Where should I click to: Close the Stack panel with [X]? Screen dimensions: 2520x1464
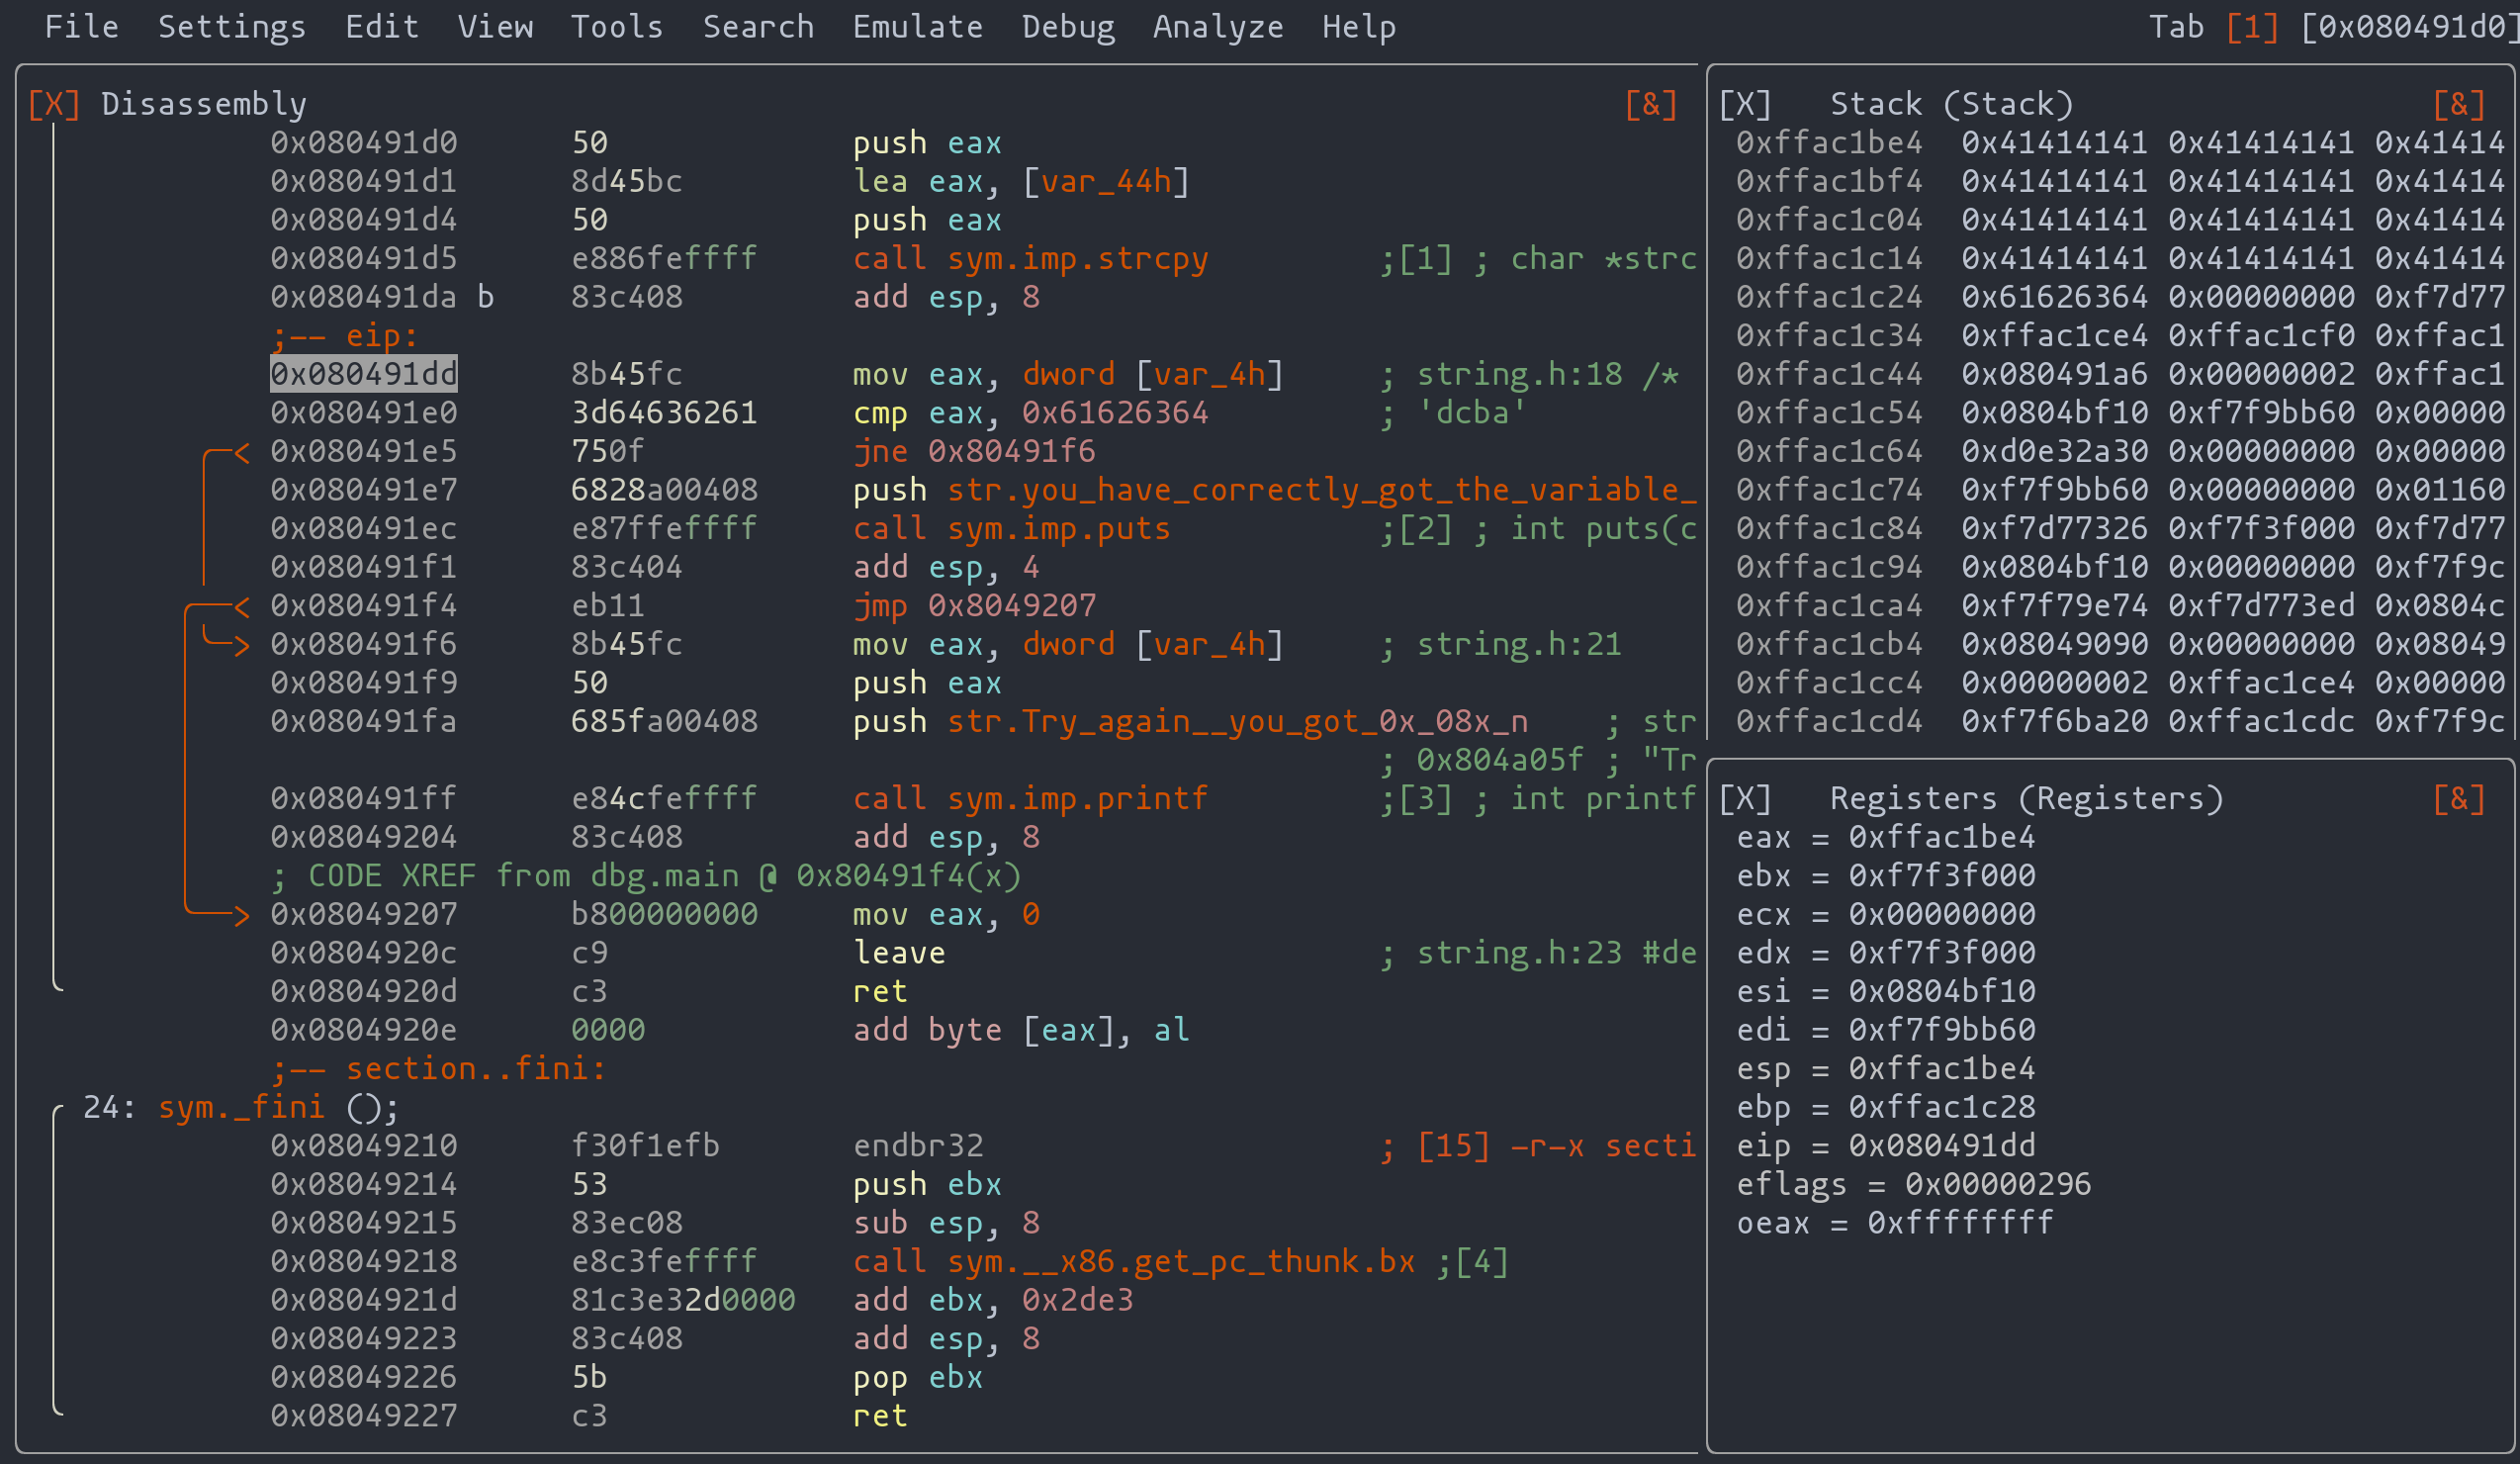(1744, 104)
